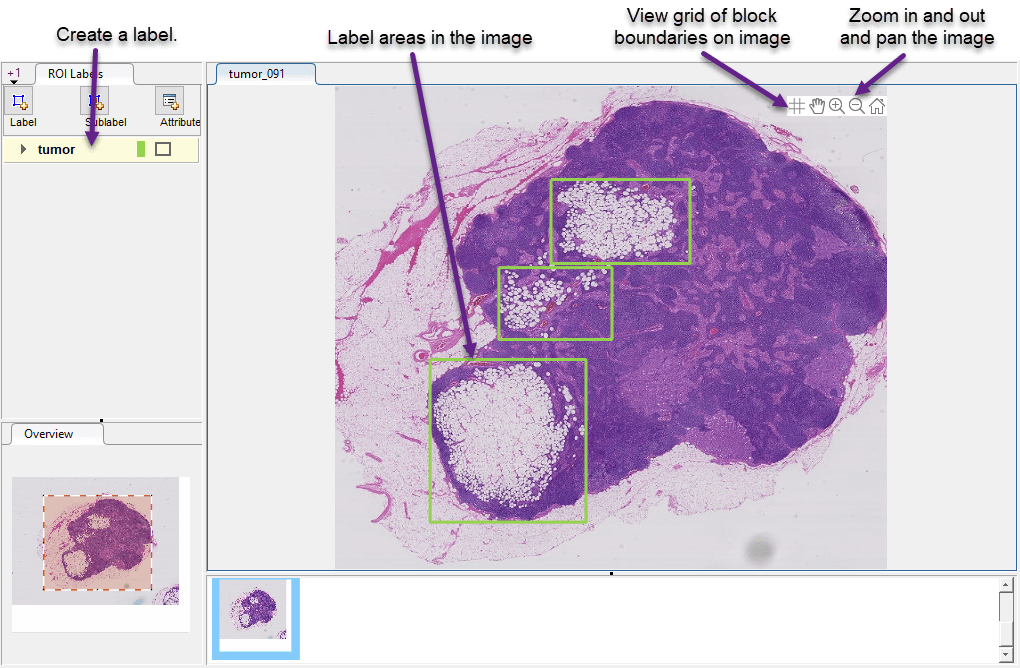The height and width of the screenshot is (668, 1020).
Task: Select the image thumbnail in the filmstrip
Action: pyautogui.click(x=254, y=618)
